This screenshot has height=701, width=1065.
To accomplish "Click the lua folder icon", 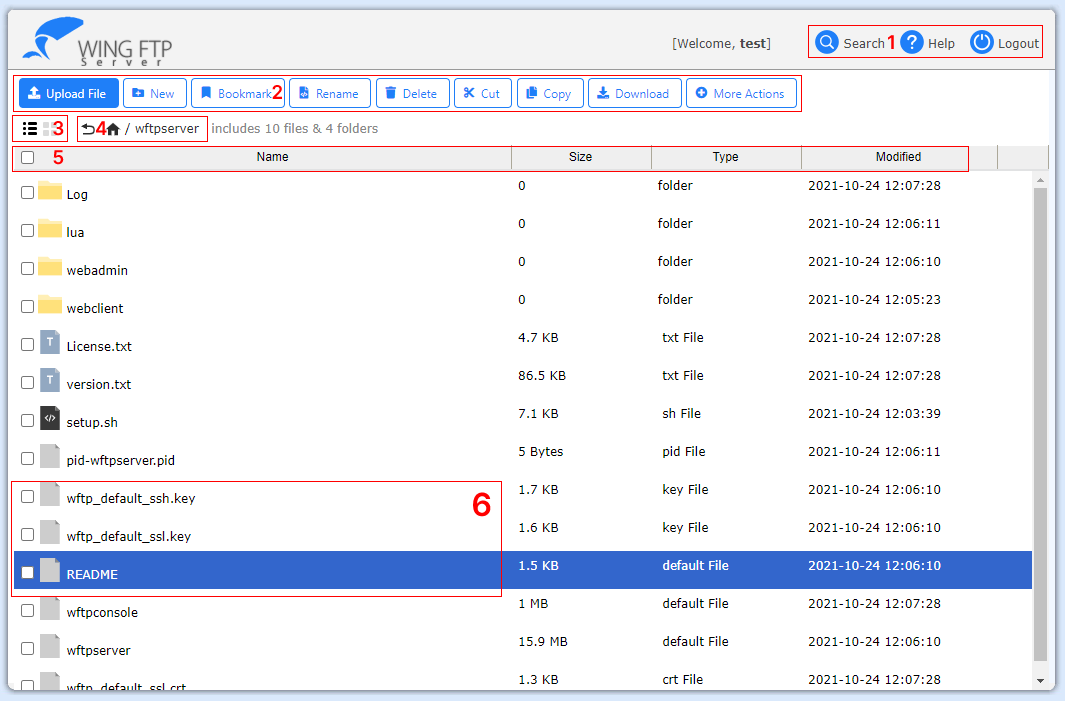I will coord(50,229).
